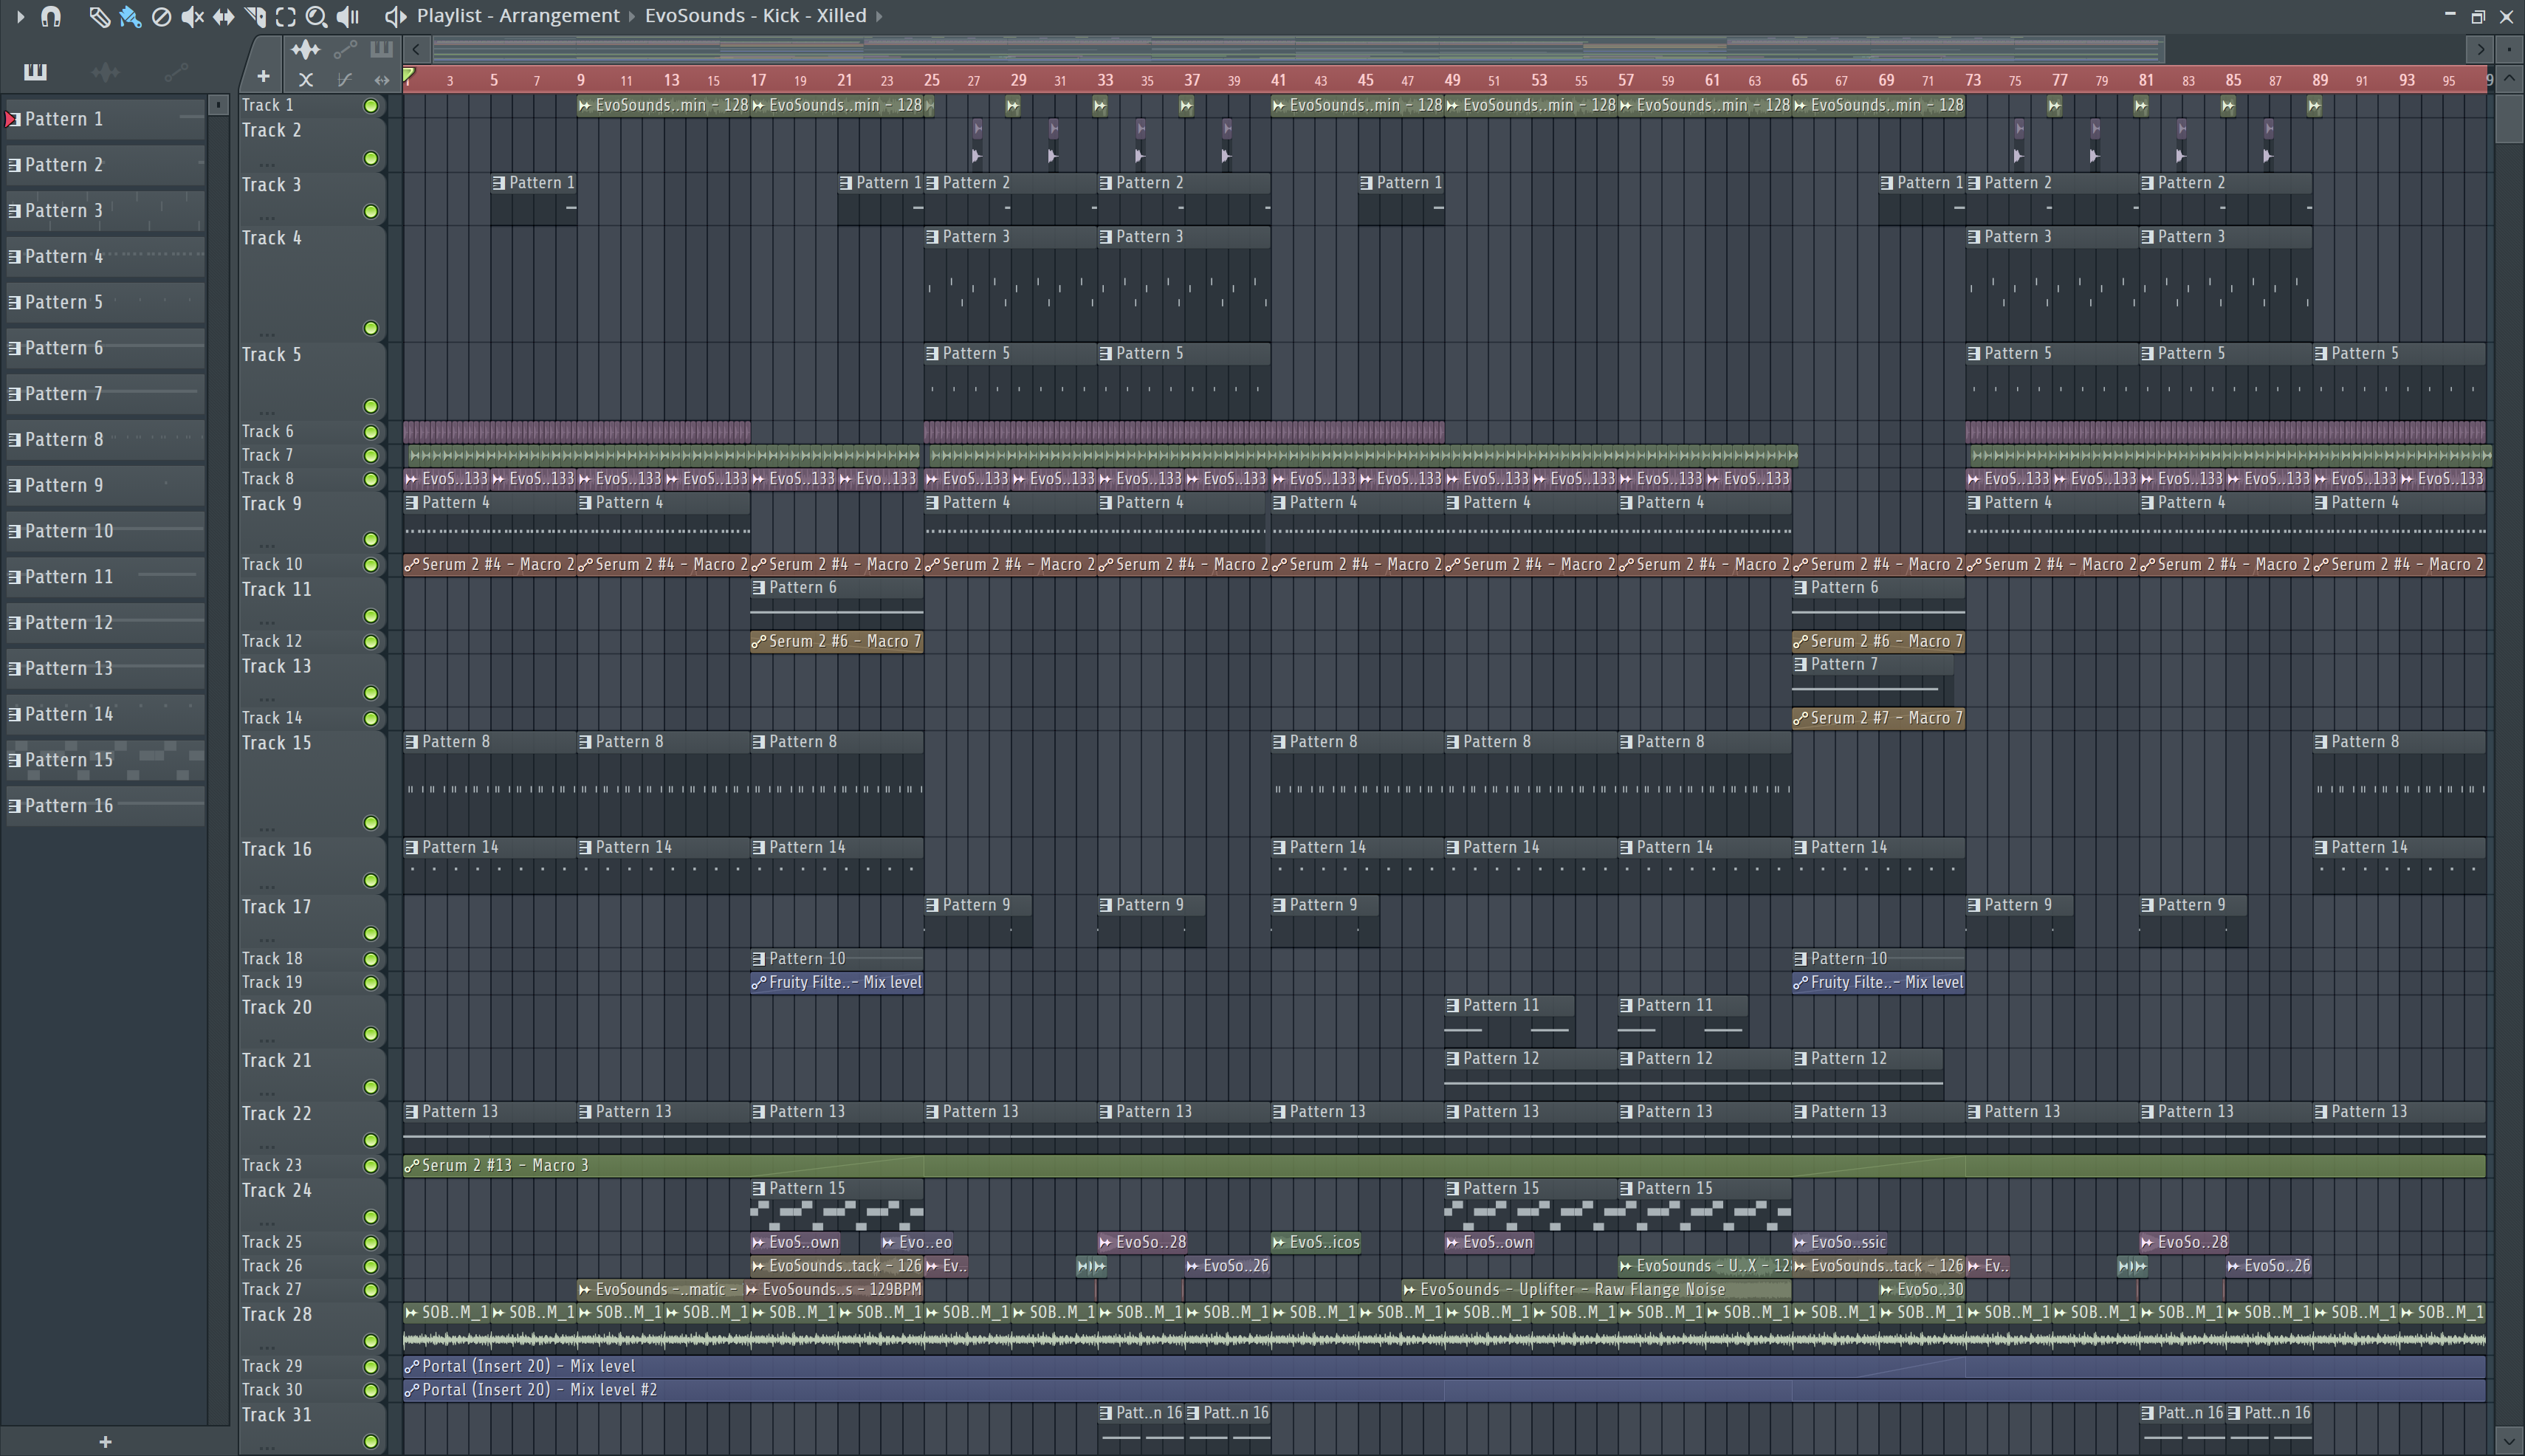Click overview scroll left arrow
This screenshot has height=1456, width=2525.
pos(416,49)
